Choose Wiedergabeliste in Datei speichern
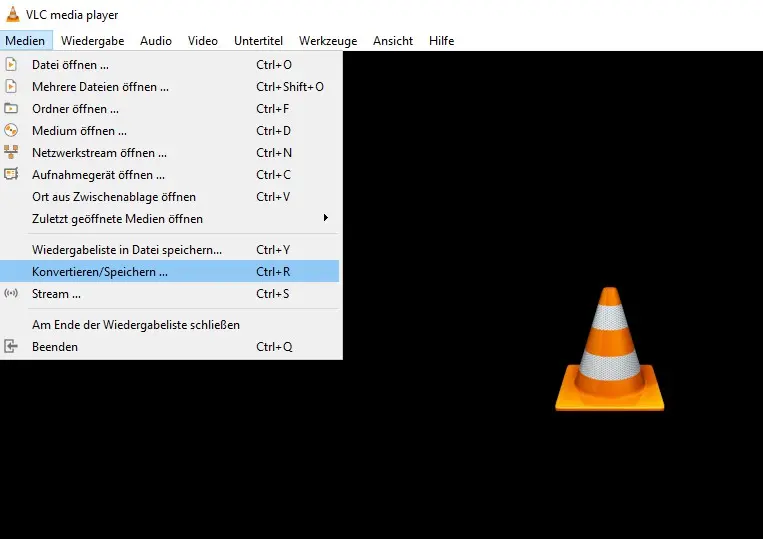 click(127, 250)
